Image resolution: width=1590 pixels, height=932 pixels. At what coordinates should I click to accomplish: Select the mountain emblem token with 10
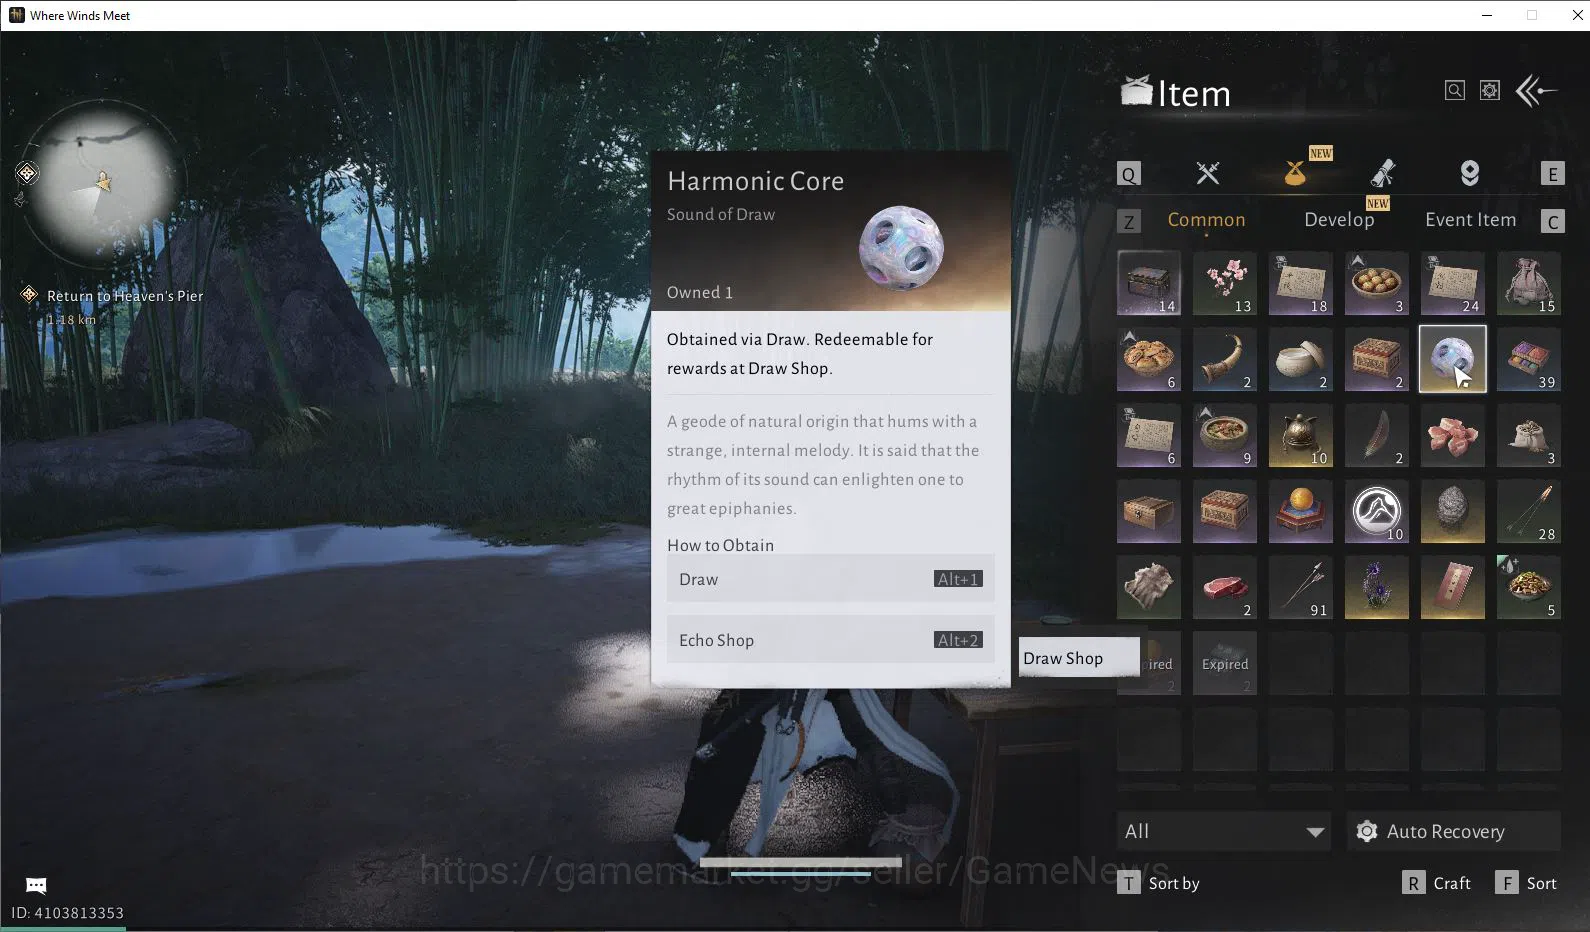pyautogui.click(x=1377, y=511)
